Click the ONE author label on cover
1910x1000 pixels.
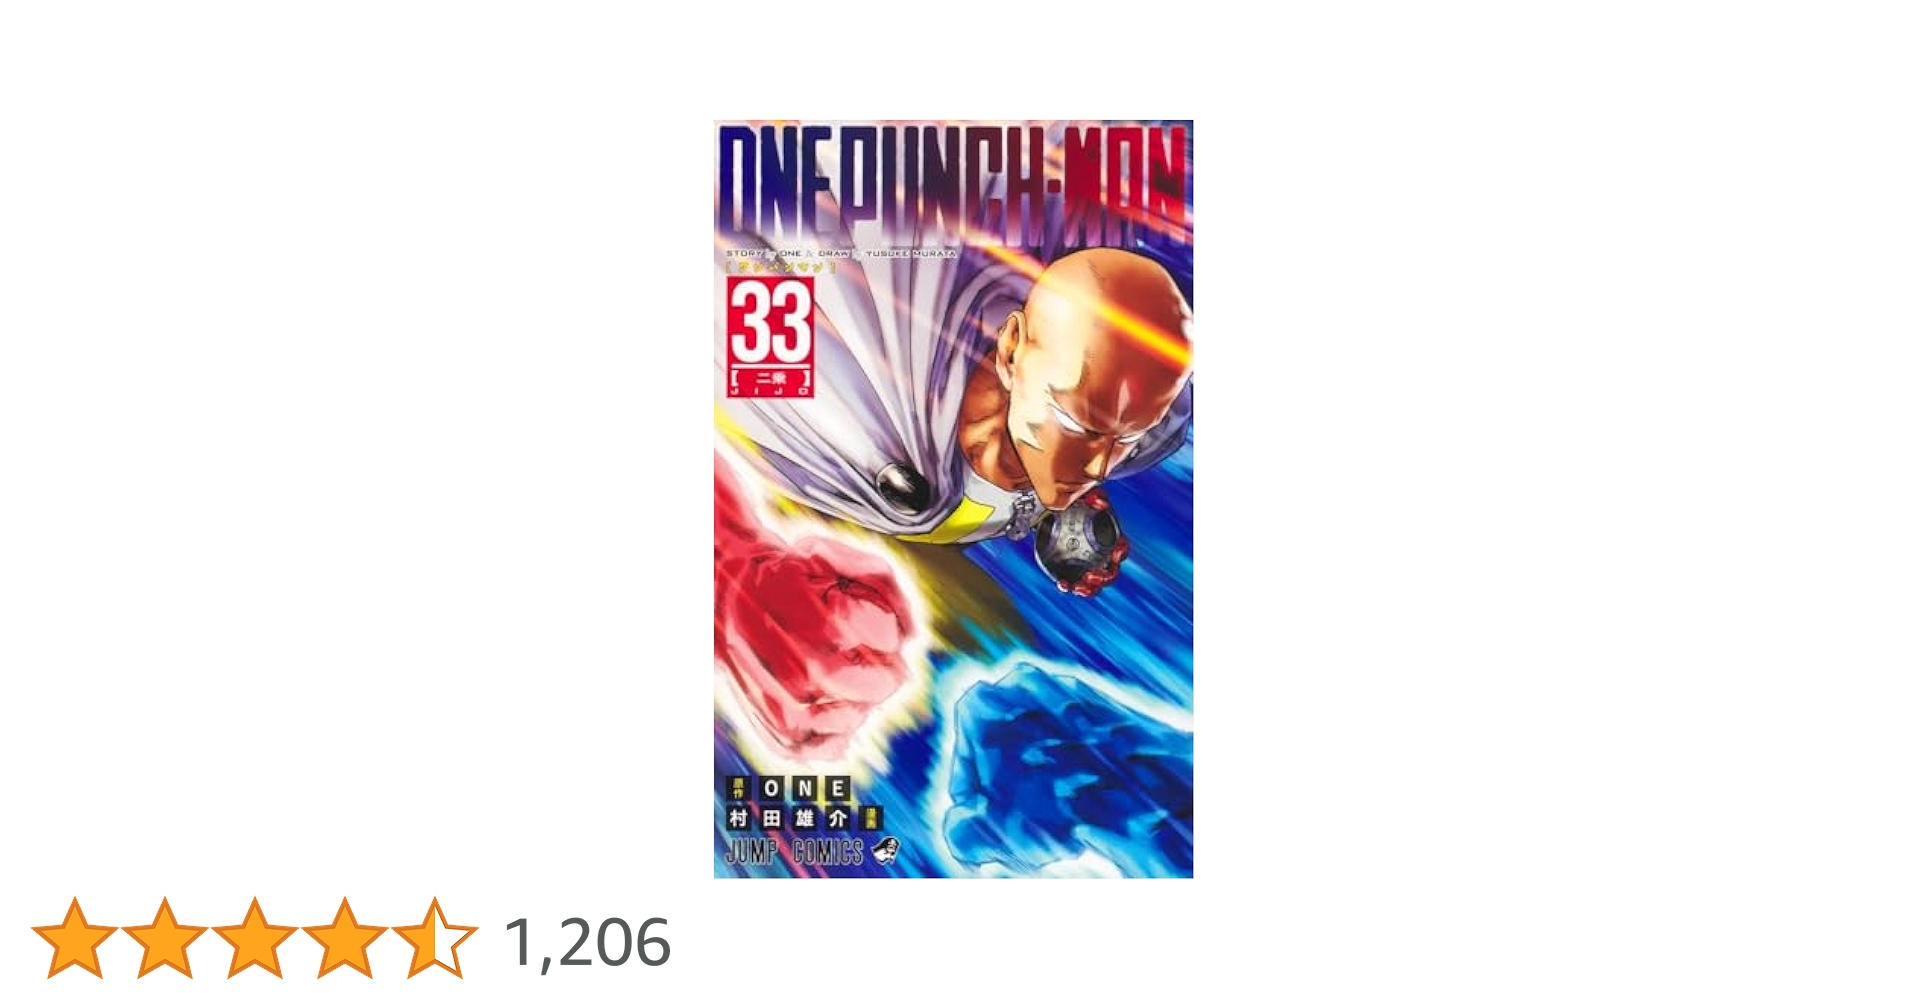pyautogui.click(x=805, y=788)
